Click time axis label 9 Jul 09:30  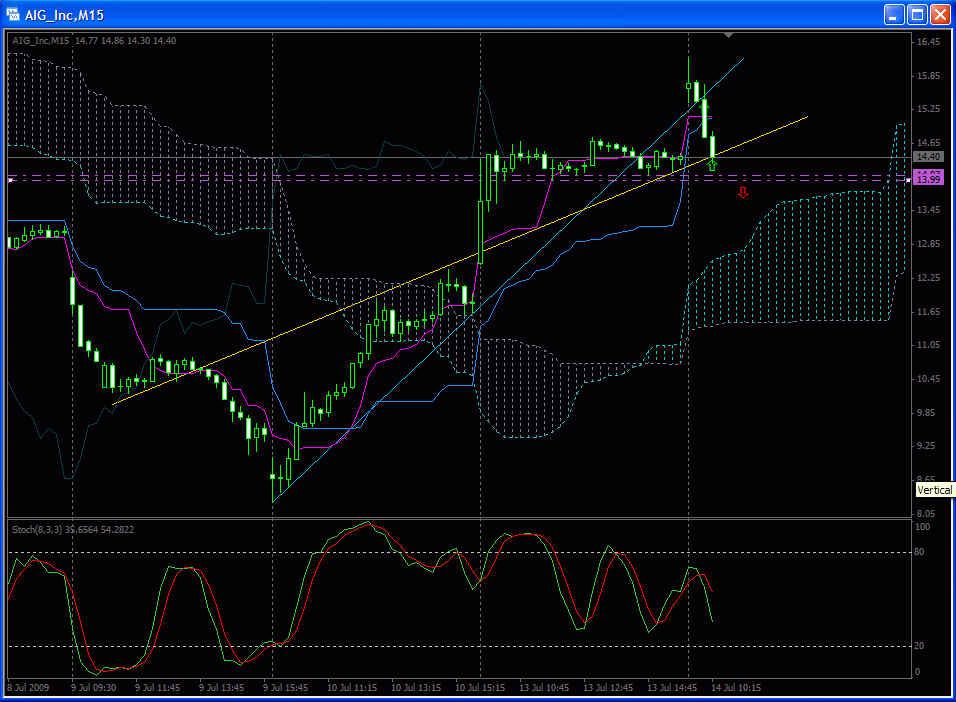pos(94,688)
